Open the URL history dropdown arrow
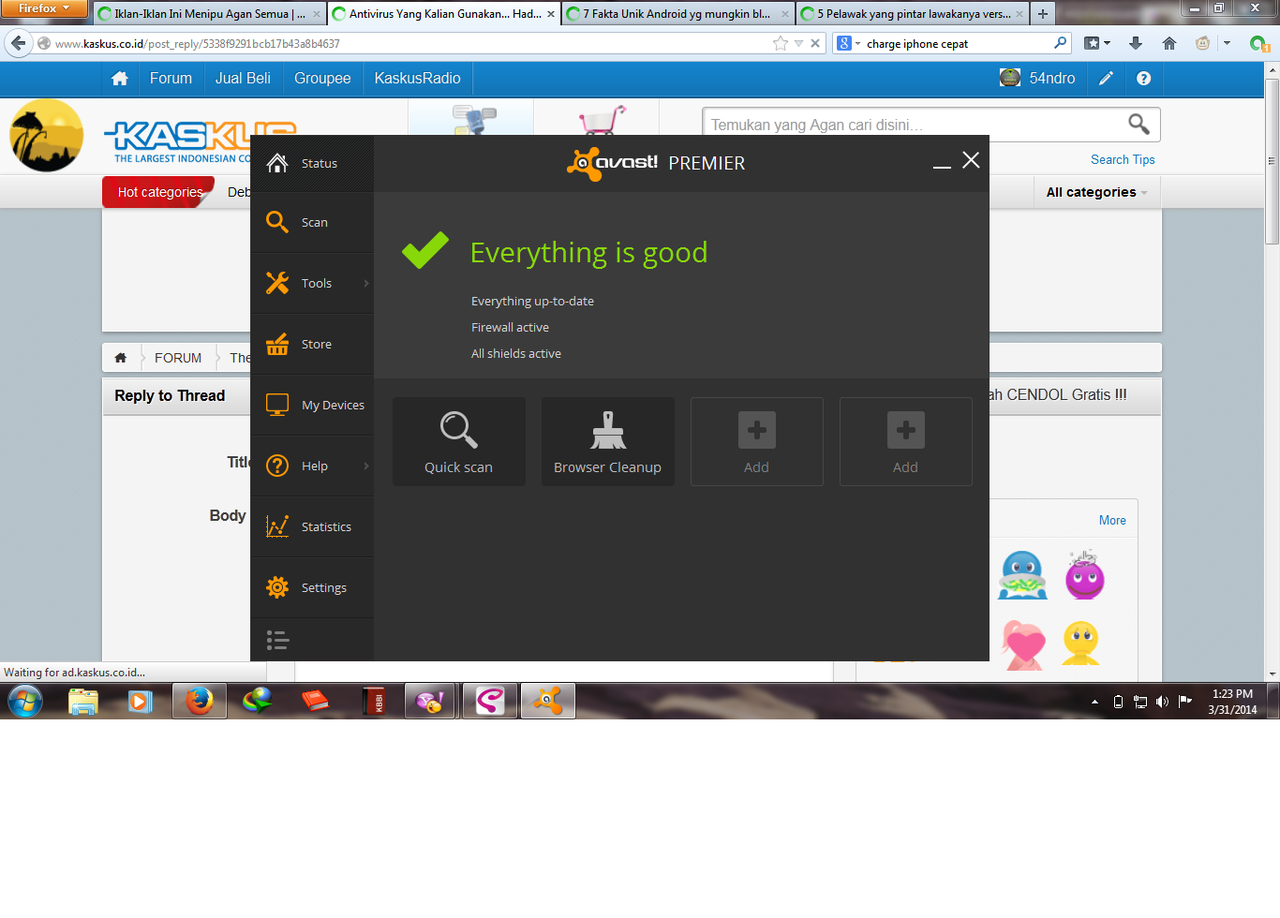Image resolution: width=1280 pixels, height=918 pixels. pos(798,44)
